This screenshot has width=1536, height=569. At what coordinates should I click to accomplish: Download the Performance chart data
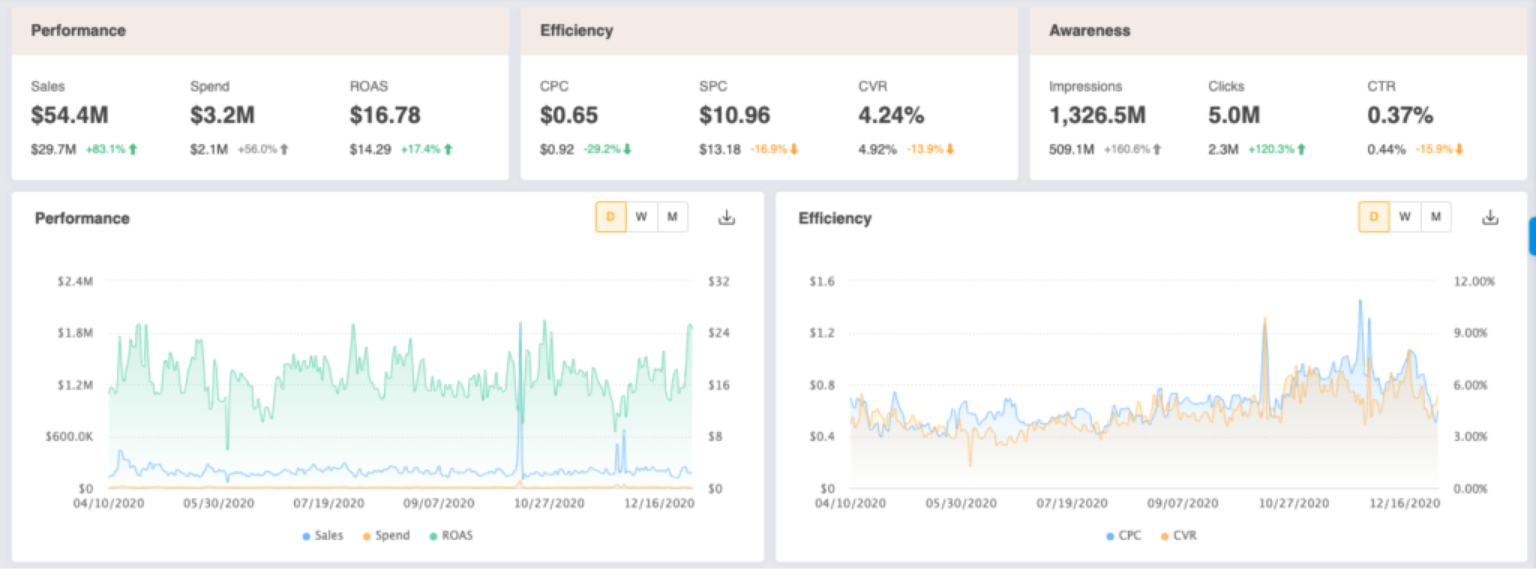pos(727,218)
